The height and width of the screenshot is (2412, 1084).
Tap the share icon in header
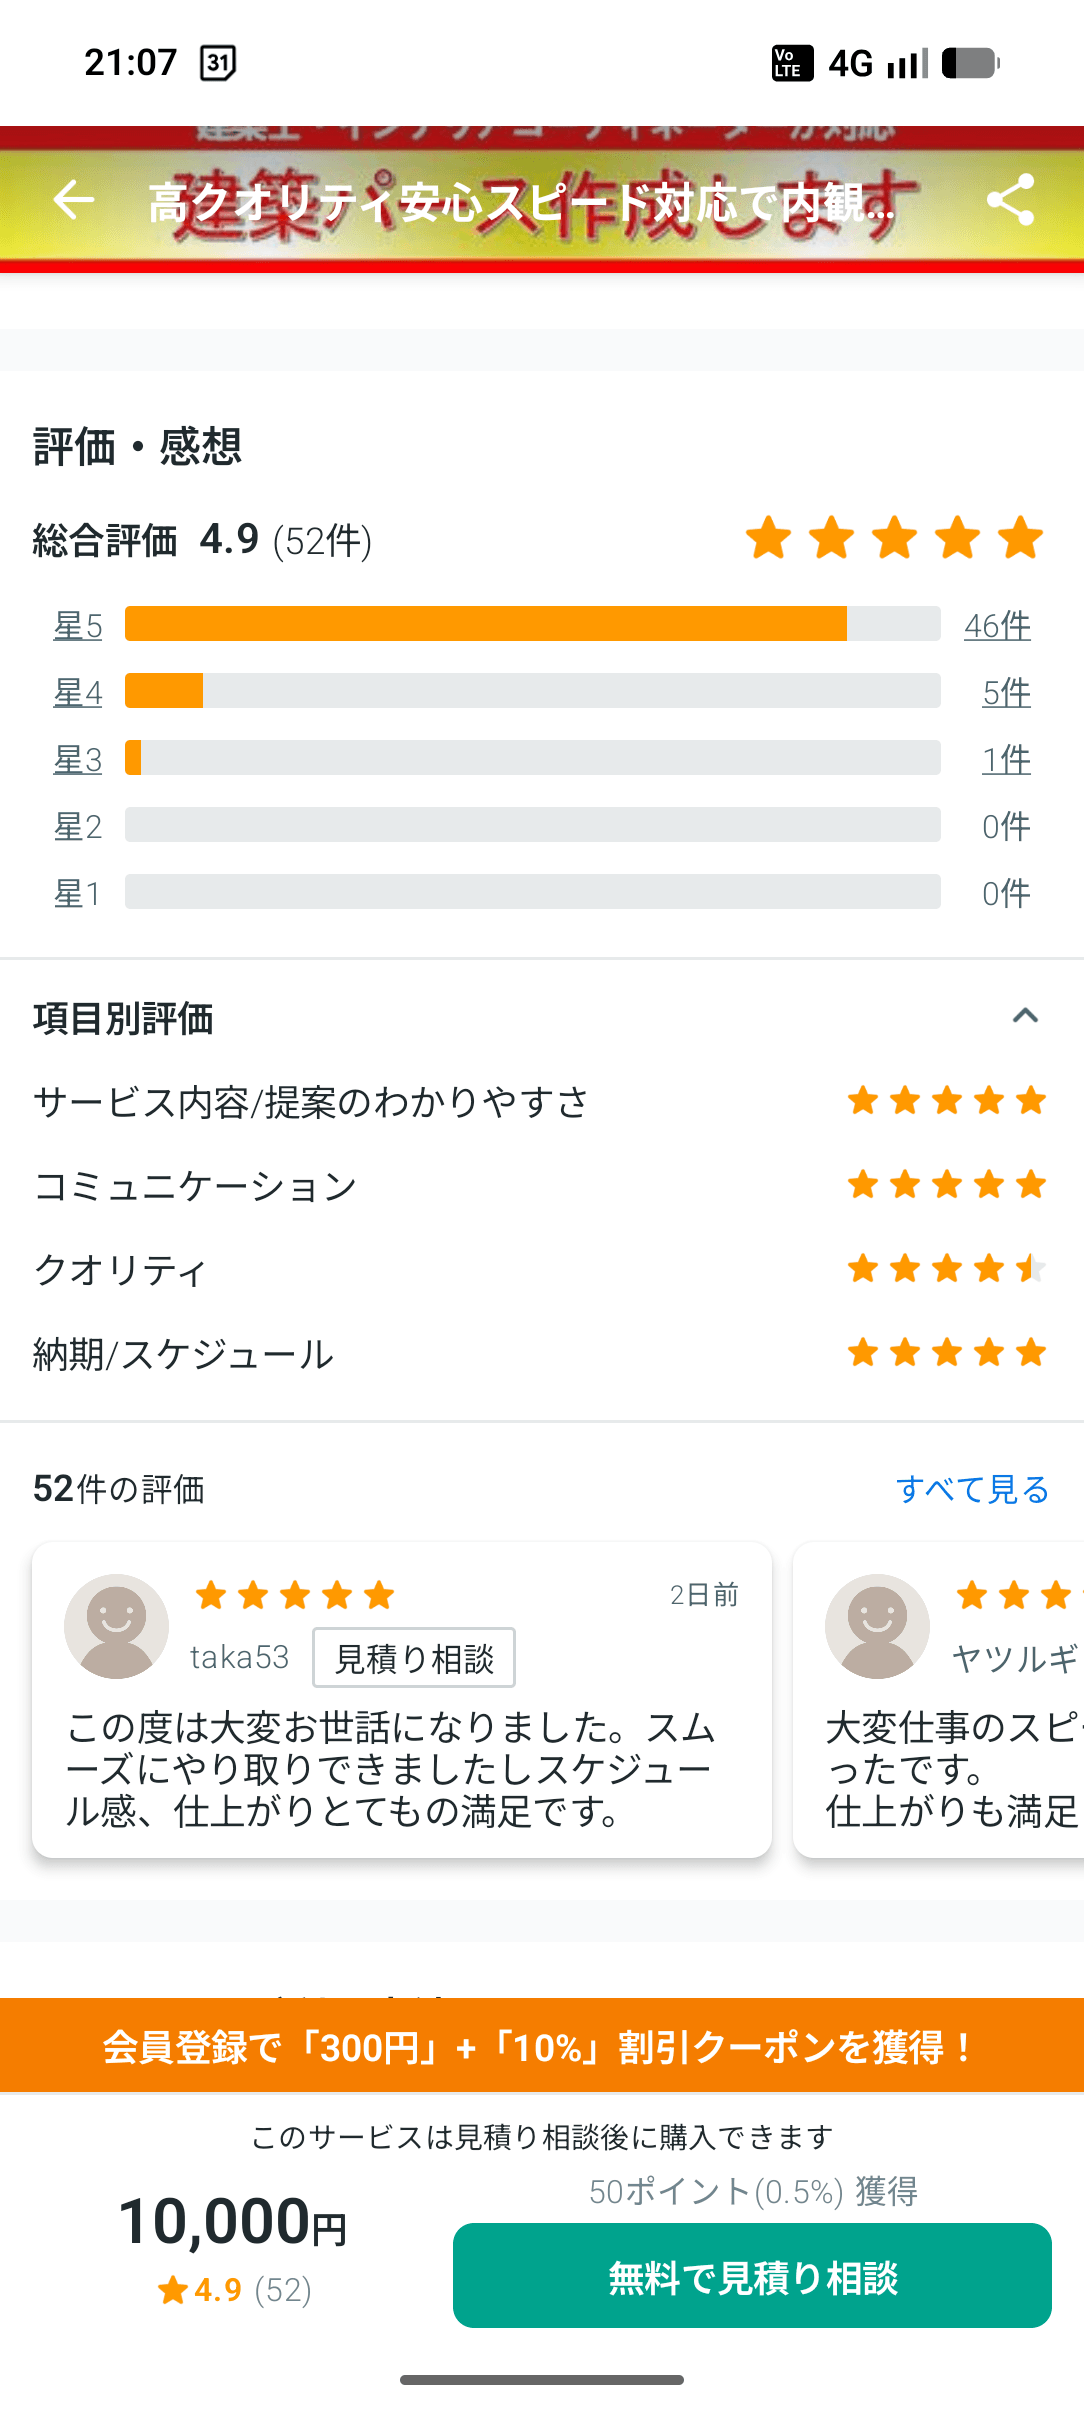(1010, 200)
